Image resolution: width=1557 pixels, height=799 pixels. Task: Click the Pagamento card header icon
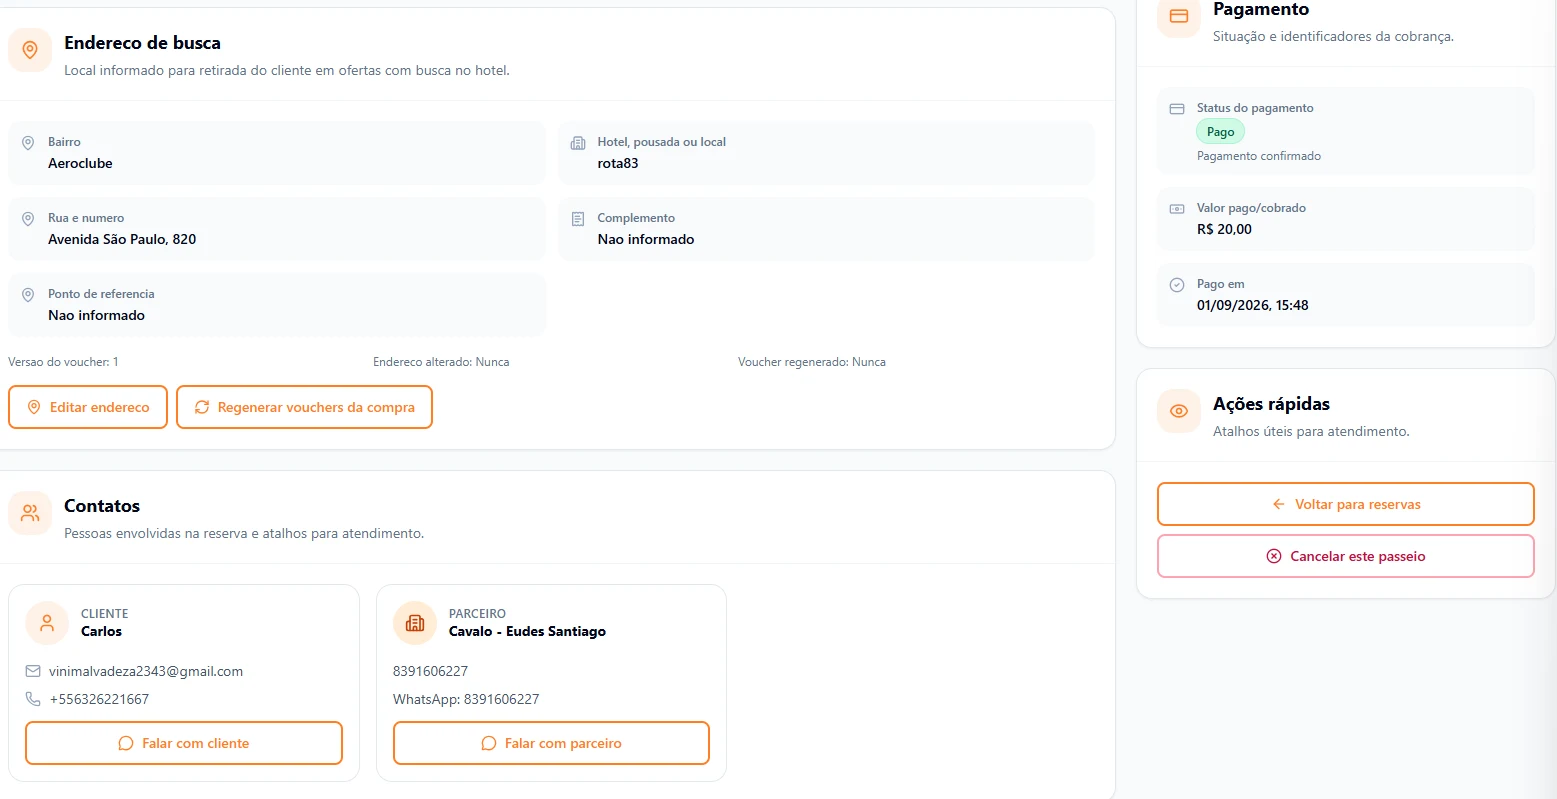click(1179, 17)
